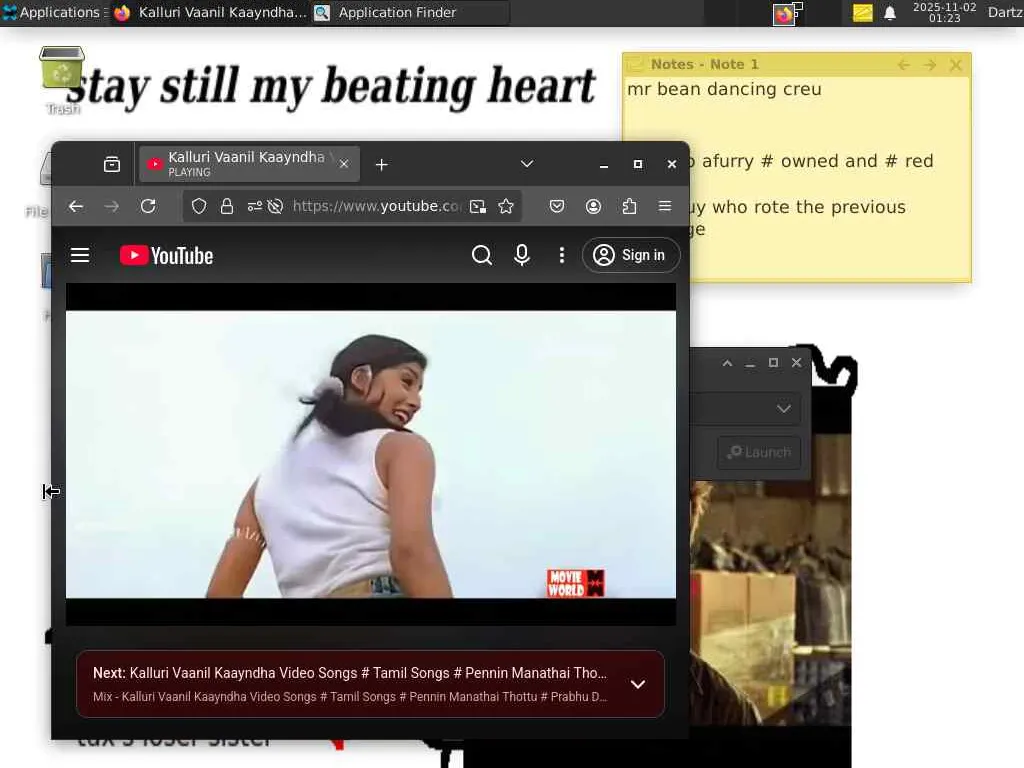1024x768 pixels.
Task: View site security padlock info
Action: (x=227, y=206)
